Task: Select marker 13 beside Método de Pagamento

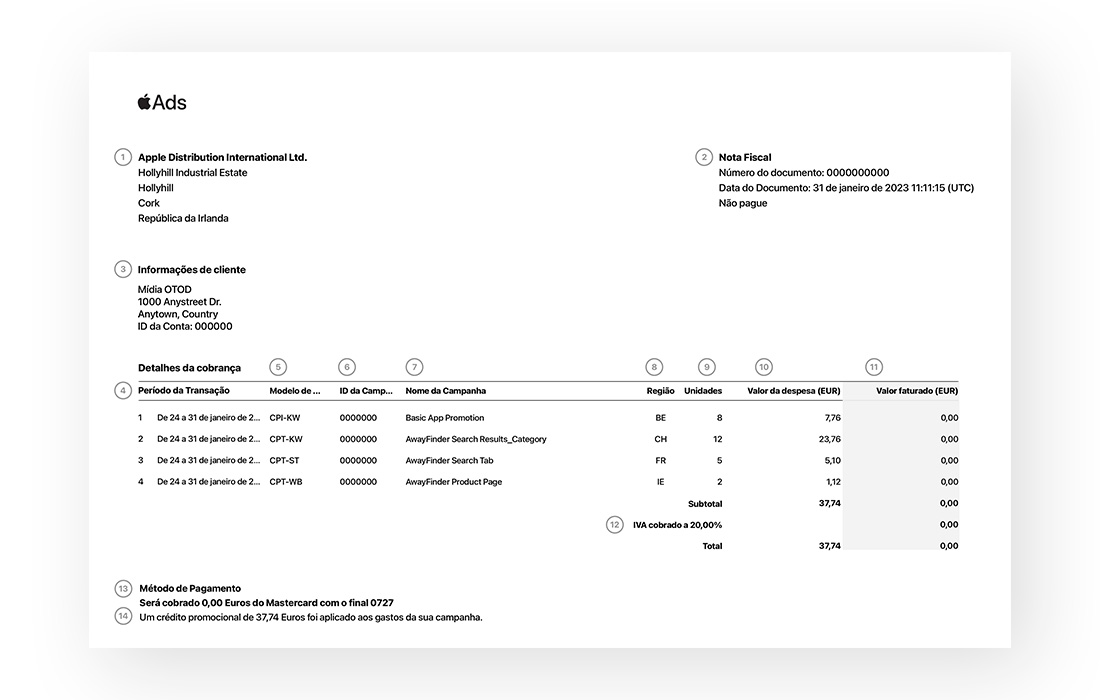Action: point(123,588)
